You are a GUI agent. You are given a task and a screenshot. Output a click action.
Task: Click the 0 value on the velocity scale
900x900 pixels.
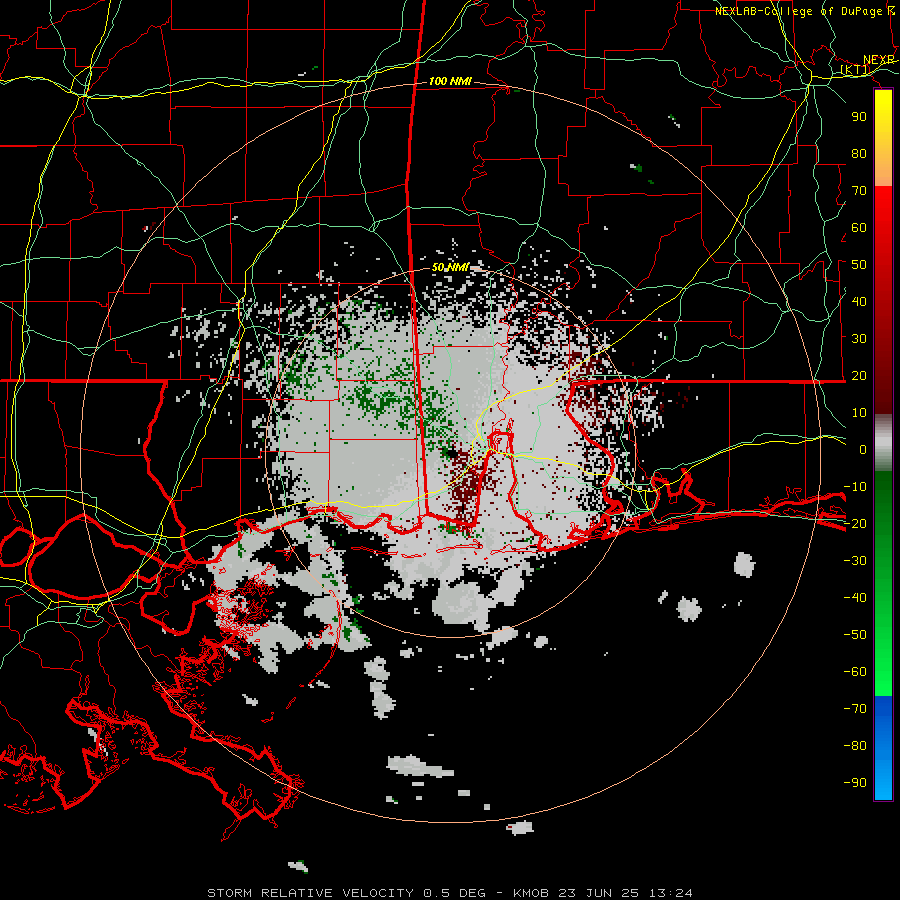(863, 450)
